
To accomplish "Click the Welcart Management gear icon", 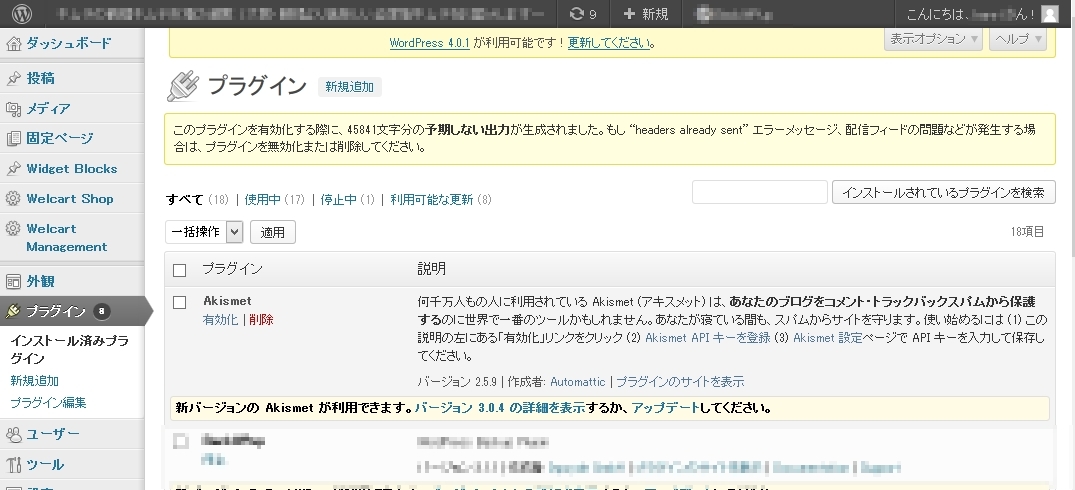I will pyautogui.click(x=13, y=229).
